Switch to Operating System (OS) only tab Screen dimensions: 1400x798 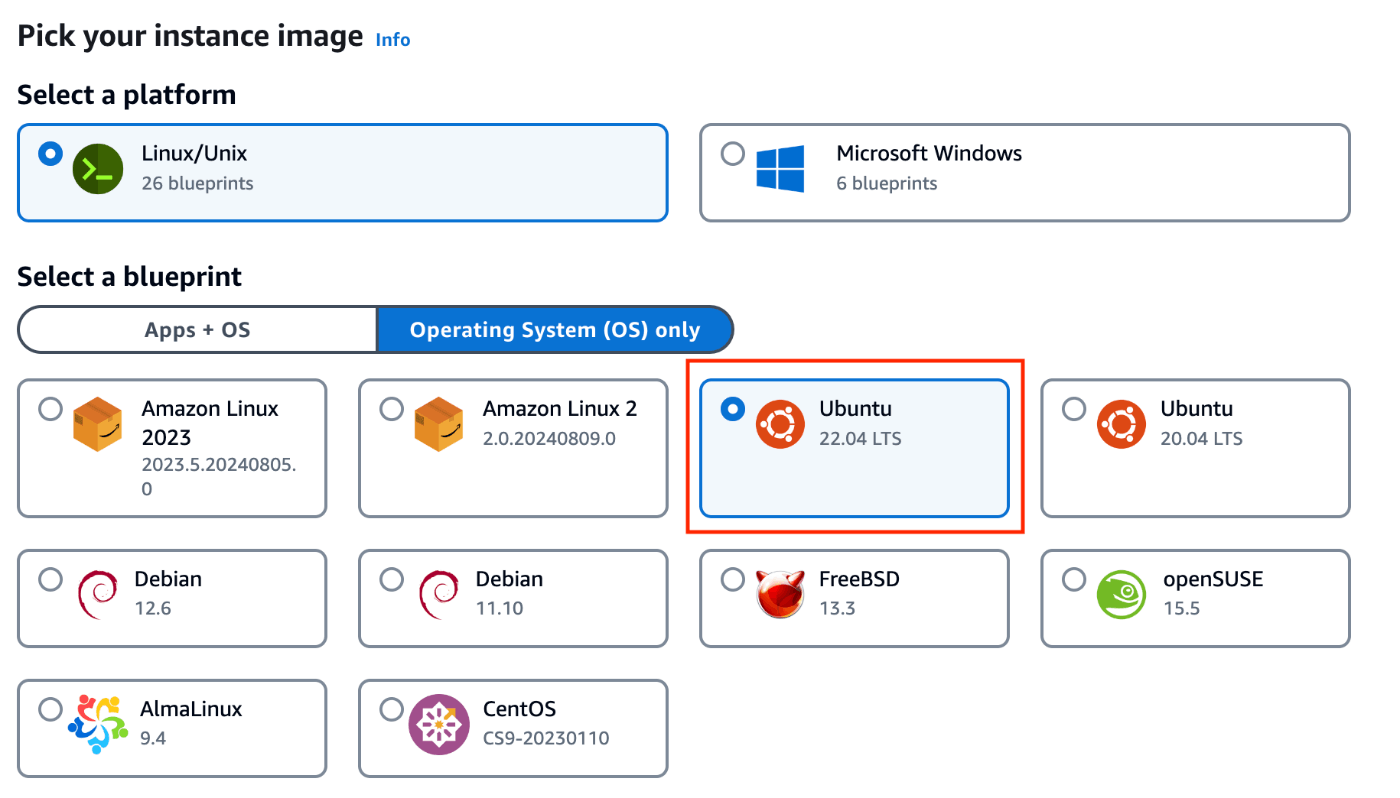555,330
